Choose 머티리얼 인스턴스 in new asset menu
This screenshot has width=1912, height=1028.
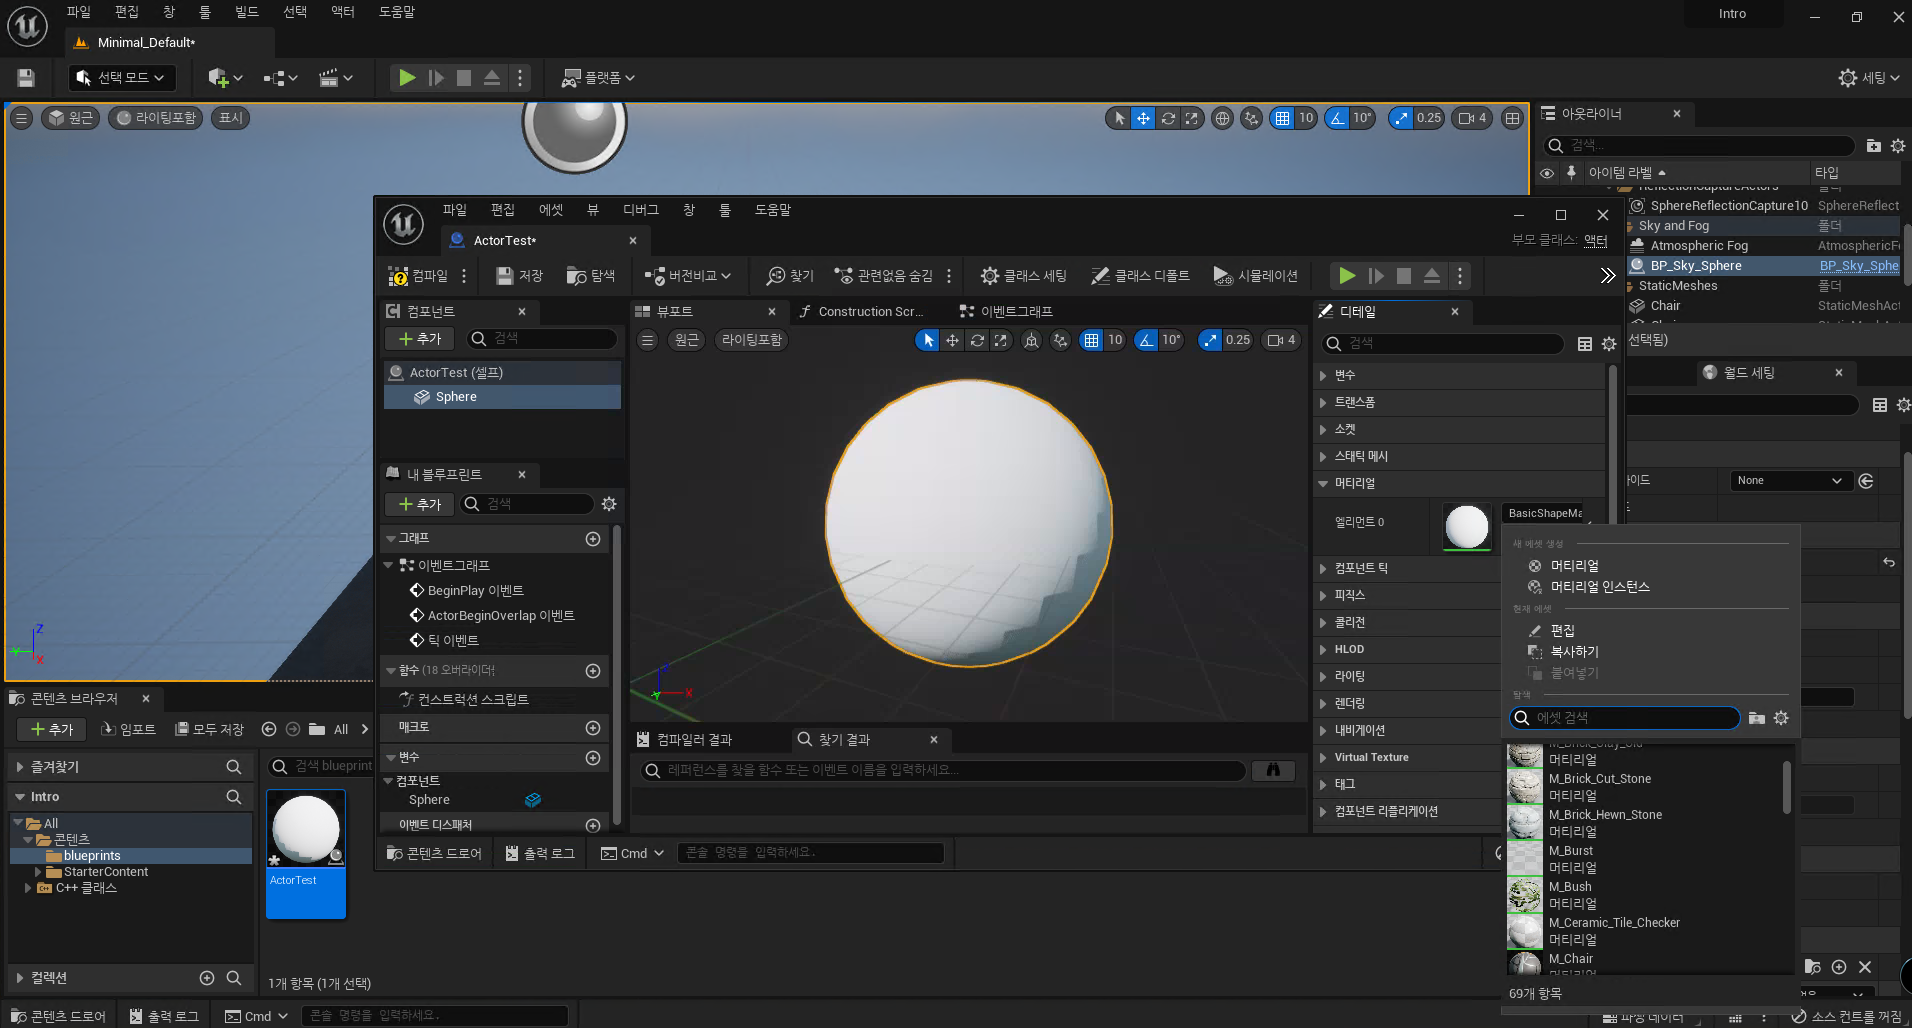[1599, 587]
